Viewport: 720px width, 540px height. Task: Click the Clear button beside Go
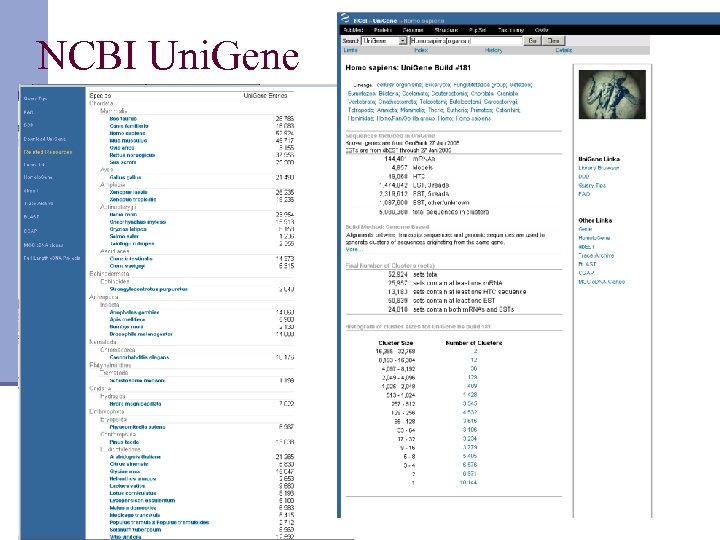[x=553, y=41]
